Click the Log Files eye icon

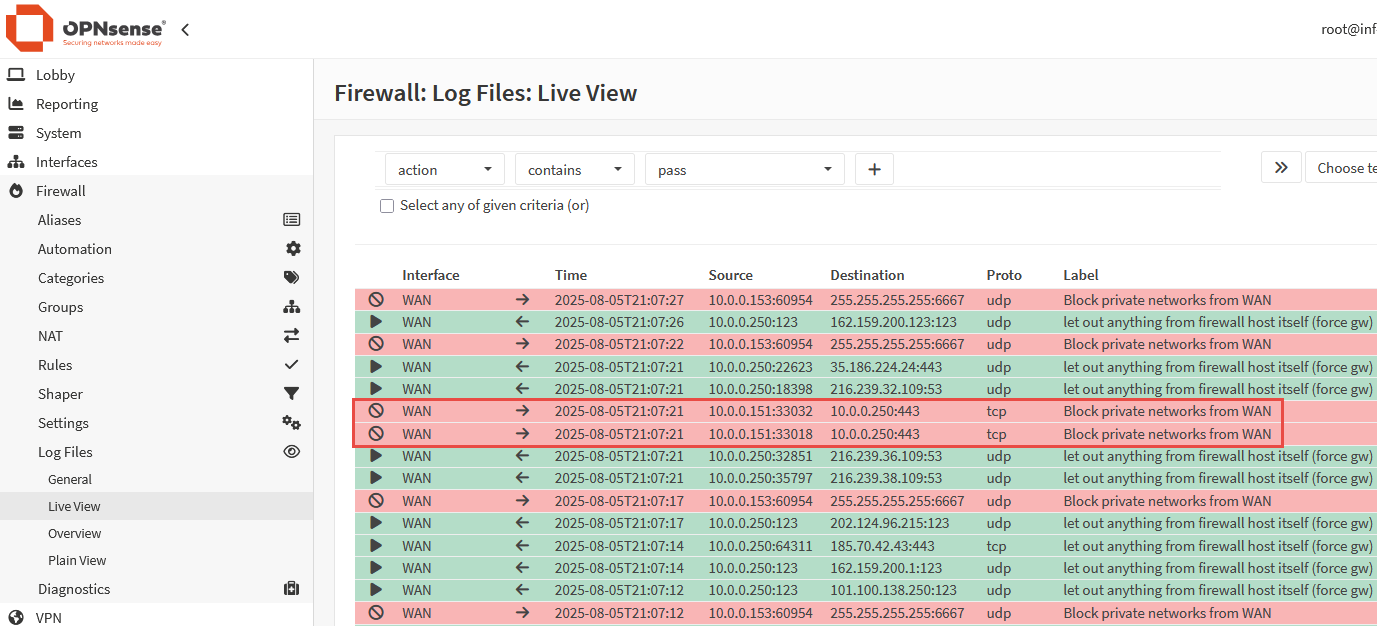pos(291,452)
